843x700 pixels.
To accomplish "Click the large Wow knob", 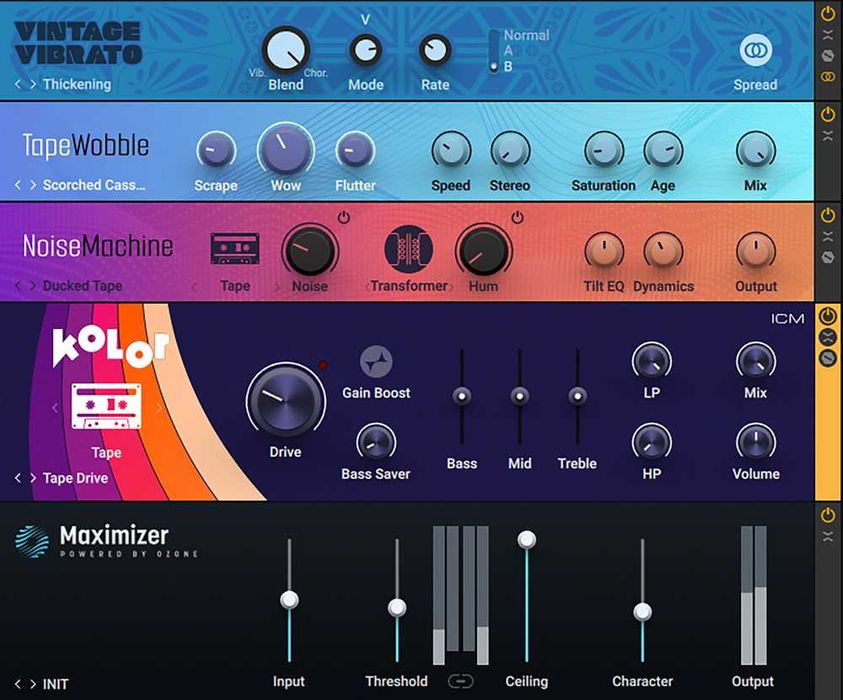I will click(x=286, y=150).
